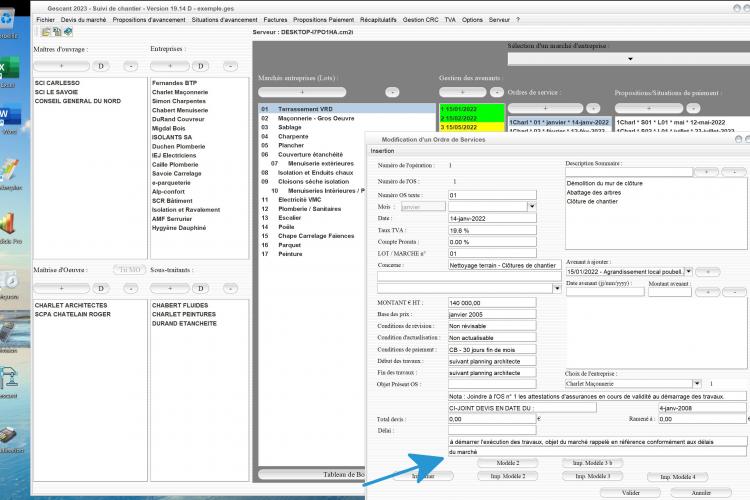750x500 pixels.
Task: Click the Imp. Modèle 4 button
Action: tap(677, 477)
